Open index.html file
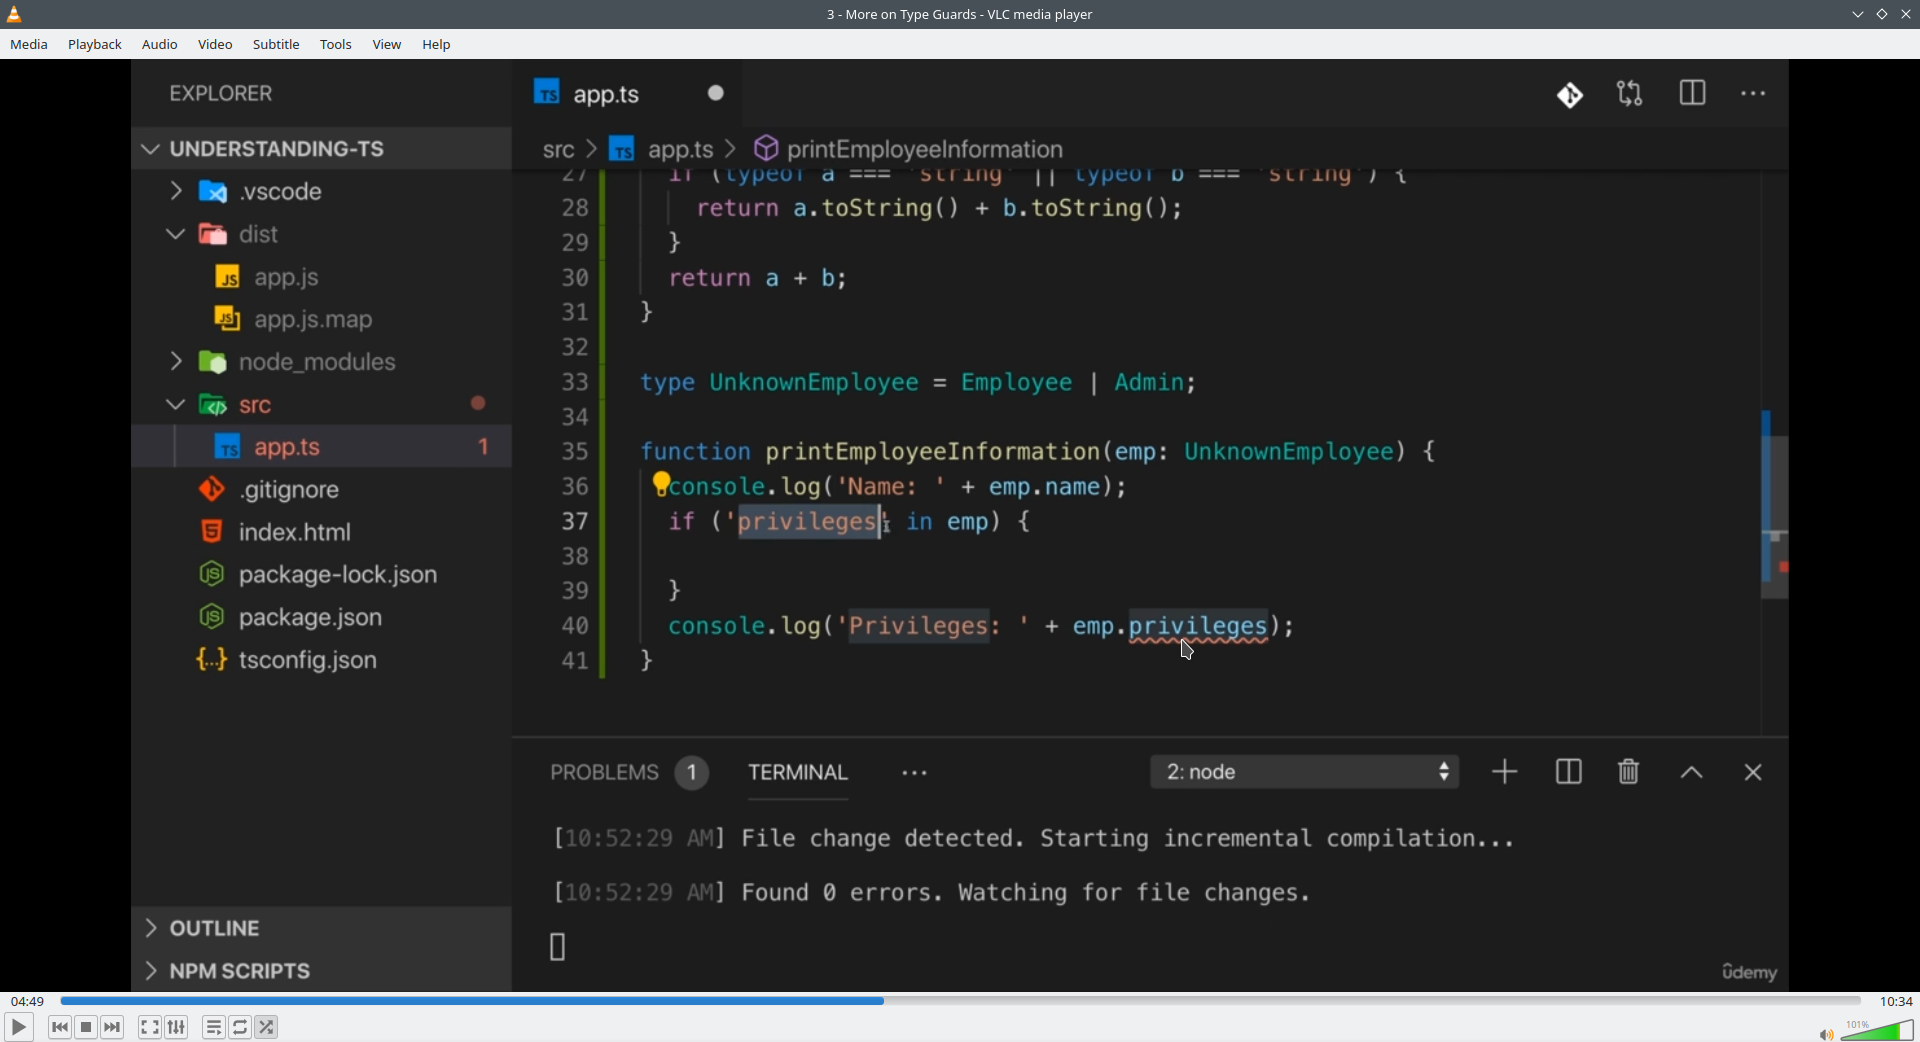The image size is (1920, 1042). click(321, 532)
